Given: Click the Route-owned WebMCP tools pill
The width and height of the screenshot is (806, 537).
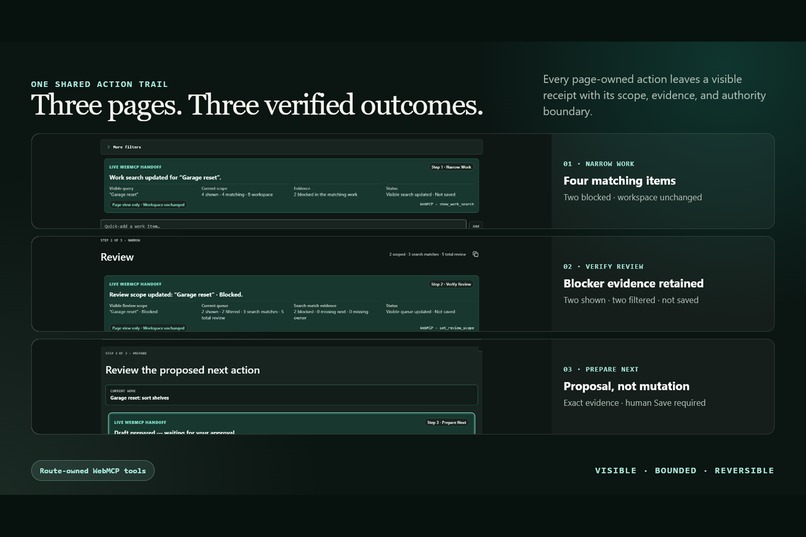Looking at the screenshot, I should pos(93,471).
